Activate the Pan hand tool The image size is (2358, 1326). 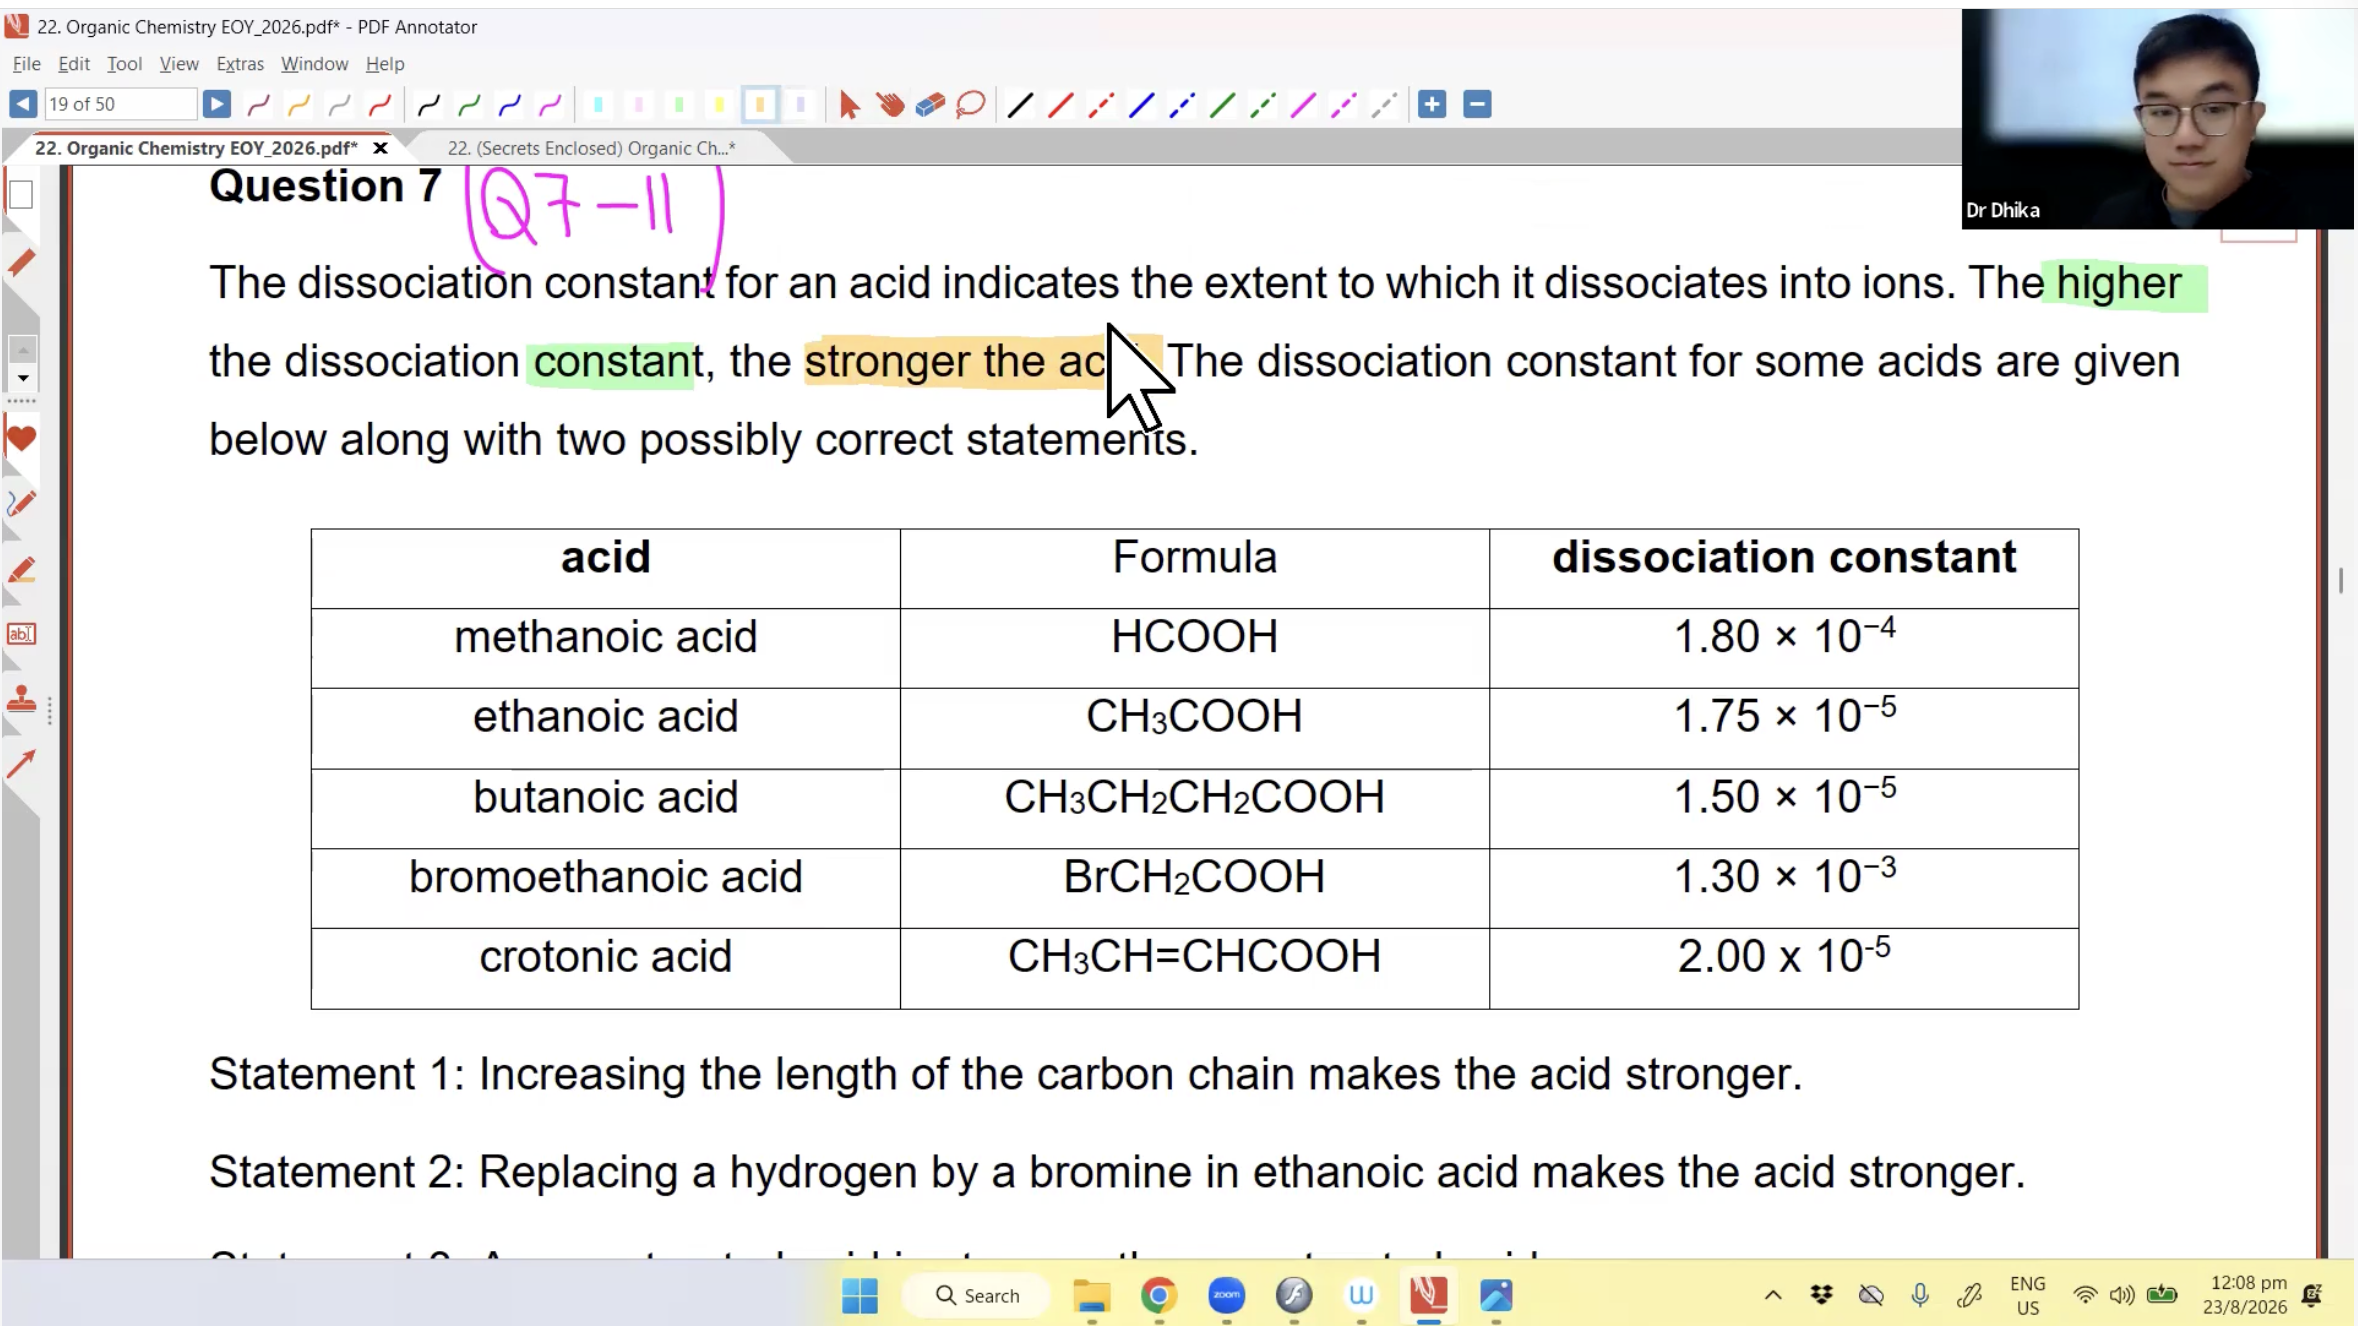pyautogui.click(x=889, y=104)
